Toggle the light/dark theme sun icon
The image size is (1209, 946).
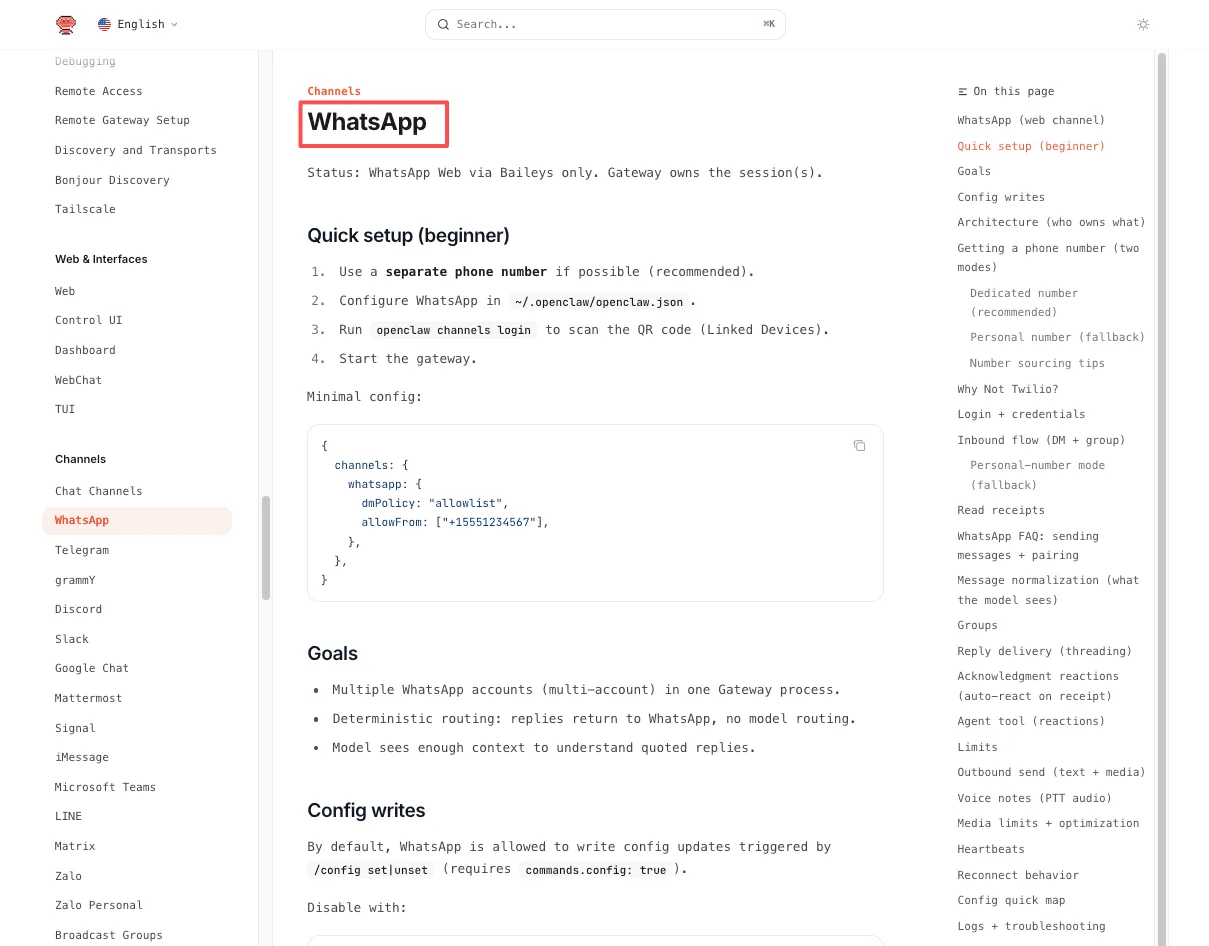coord(1143,25)
